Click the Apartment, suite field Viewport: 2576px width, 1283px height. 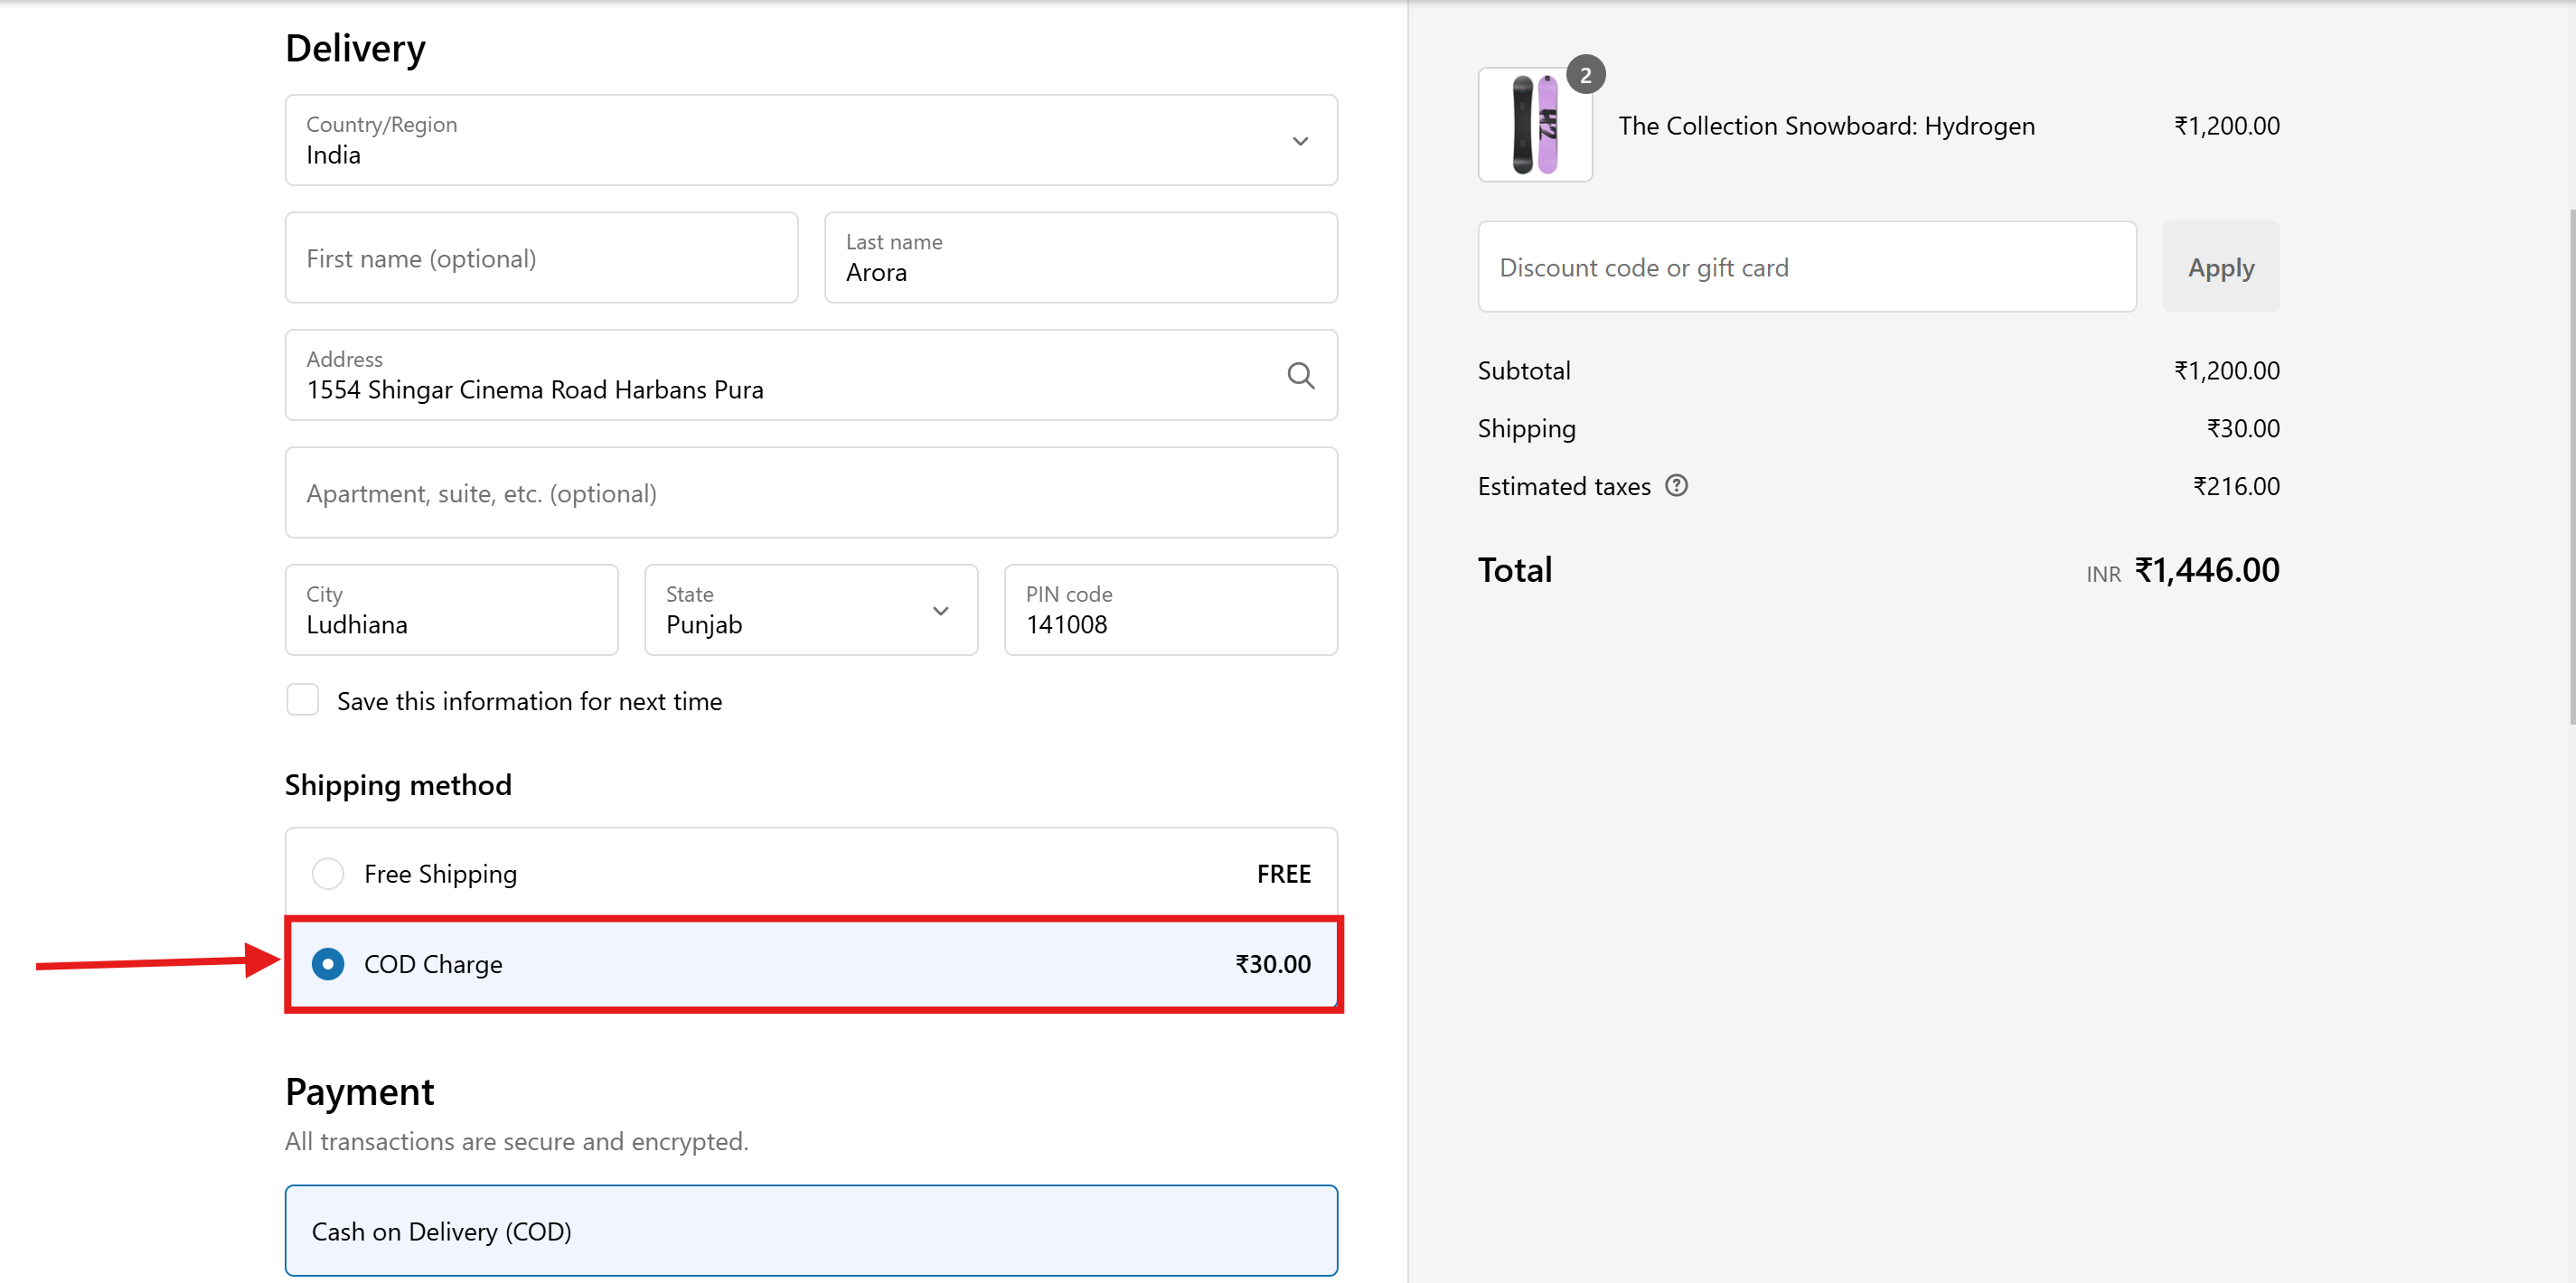click(810, 493)
